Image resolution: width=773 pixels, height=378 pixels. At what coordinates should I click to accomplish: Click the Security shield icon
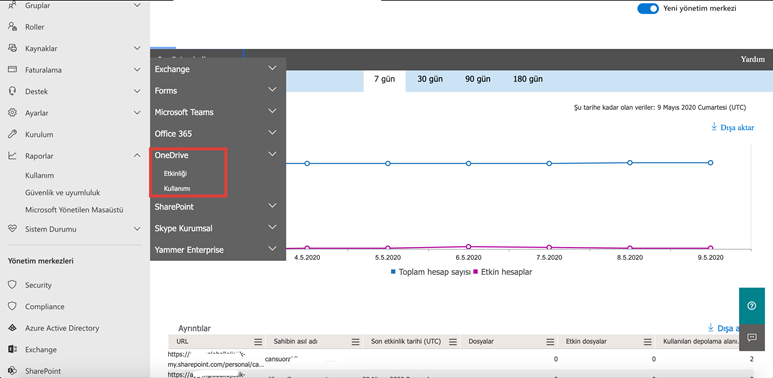[12, 285]
